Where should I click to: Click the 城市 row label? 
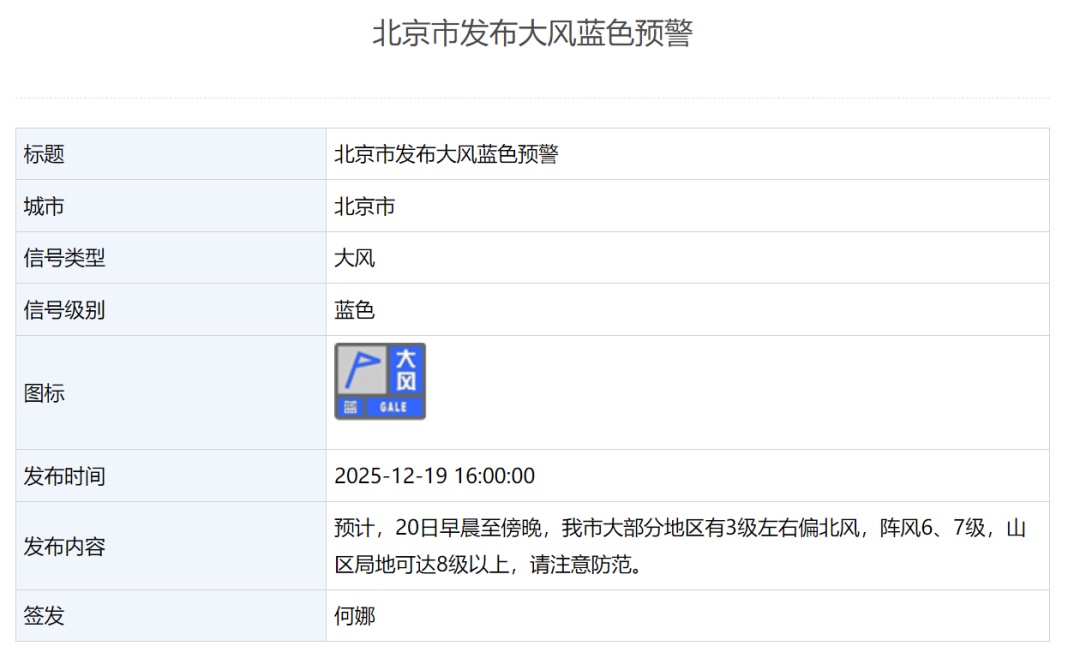[x=47, y=206]
